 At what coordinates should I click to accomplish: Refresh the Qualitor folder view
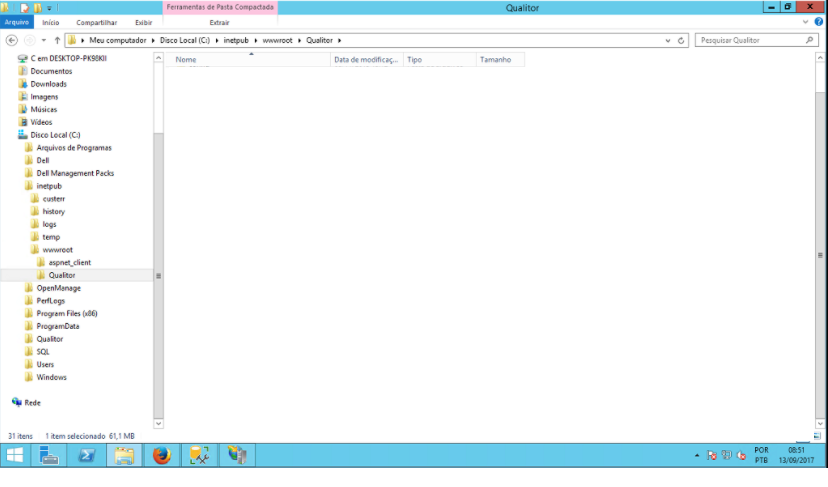coord(681,40)
